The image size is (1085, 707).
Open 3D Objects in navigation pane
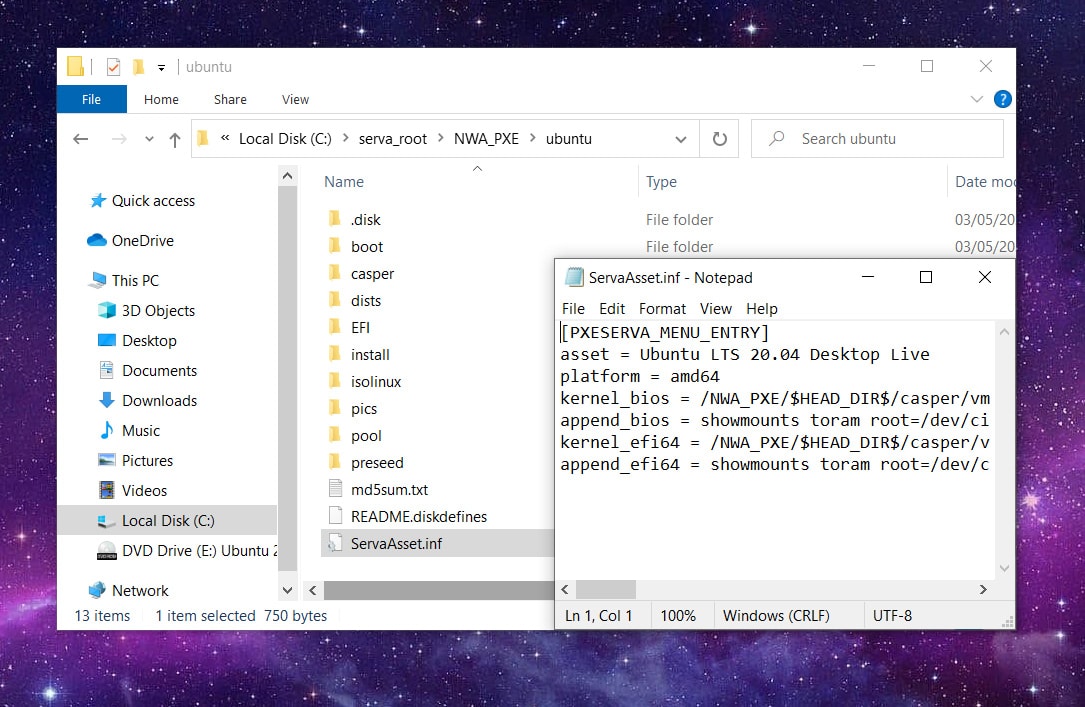pyautogui.click(x=147, y=311)
